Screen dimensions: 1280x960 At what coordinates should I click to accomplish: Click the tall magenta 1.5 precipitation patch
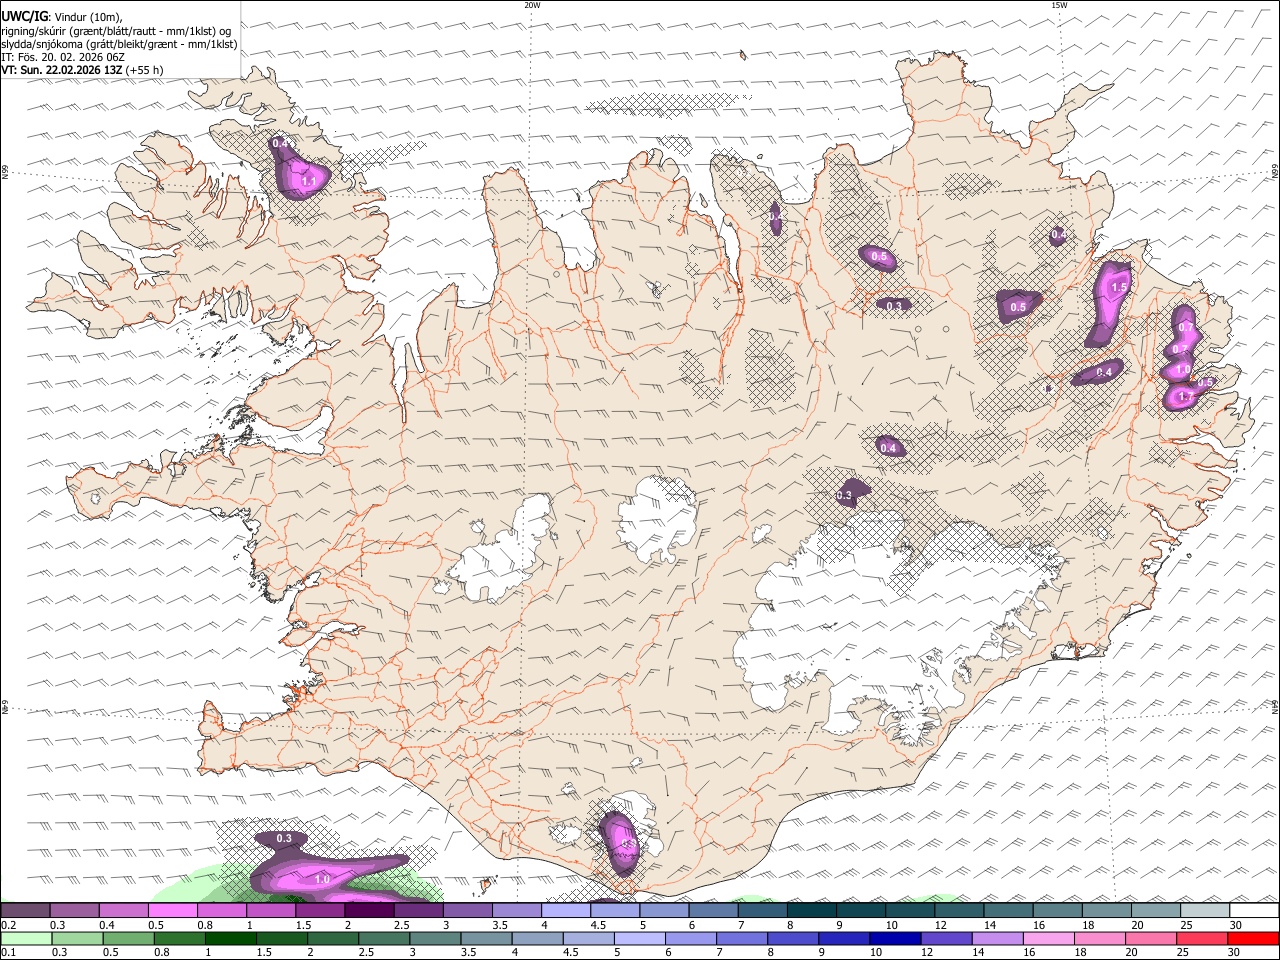[x=1107, y=304]
